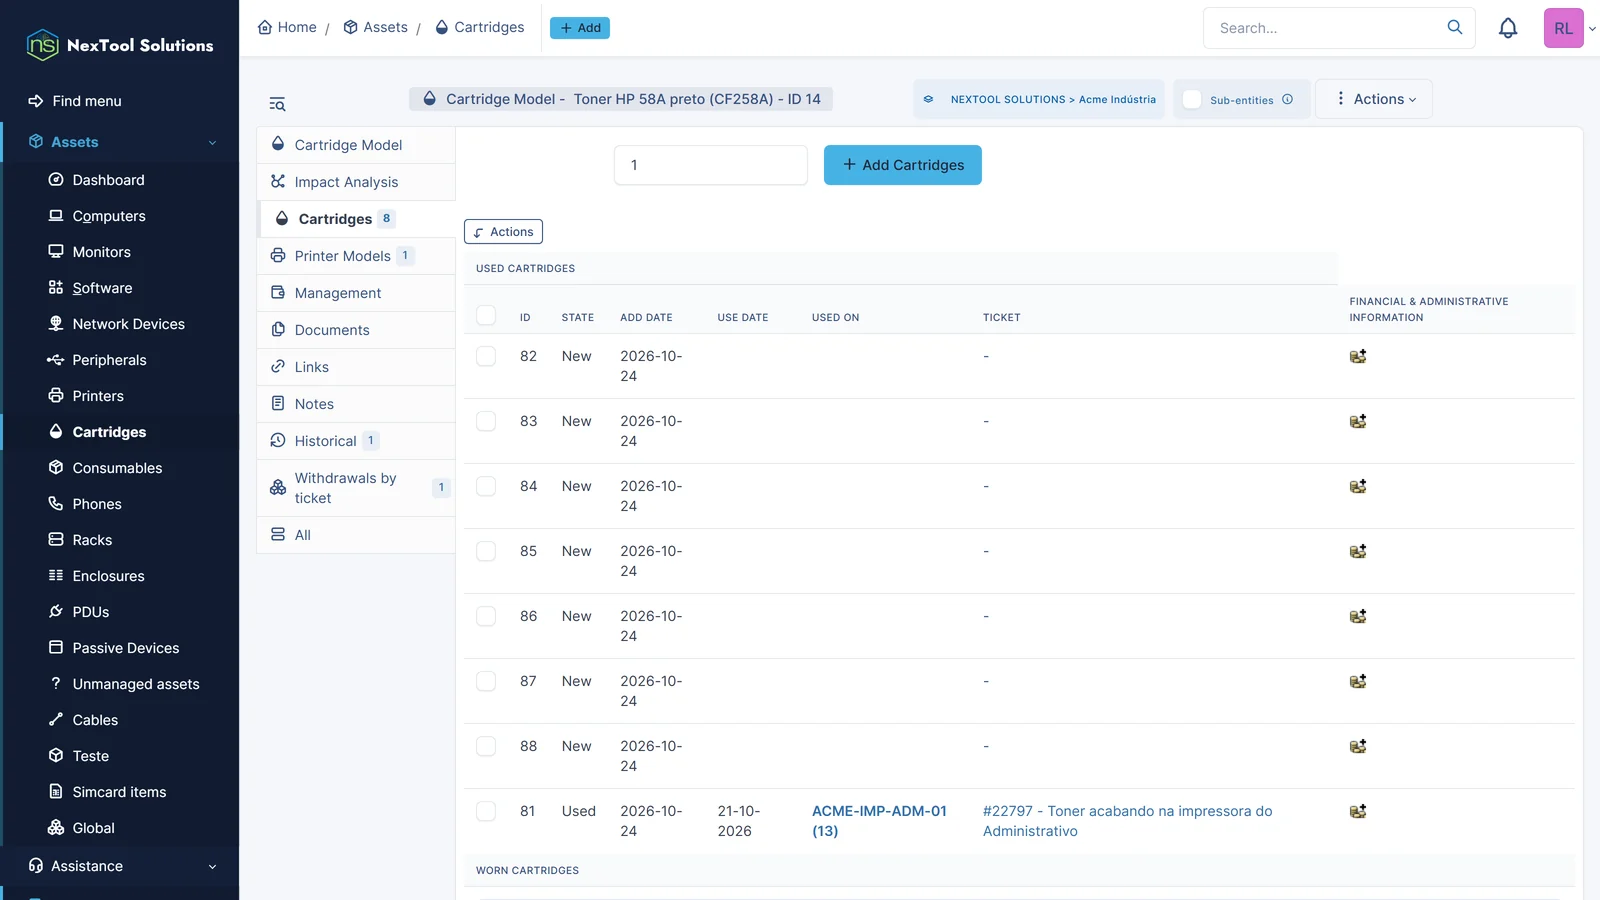Check the box for cartridge 87
1600x900 pixels.
[486, 681]
